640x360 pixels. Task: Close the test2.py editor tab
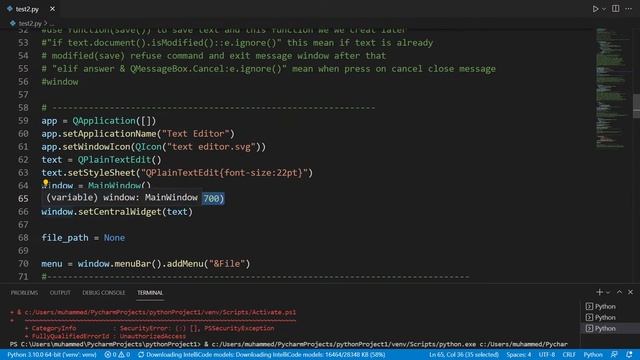point(52,9)
